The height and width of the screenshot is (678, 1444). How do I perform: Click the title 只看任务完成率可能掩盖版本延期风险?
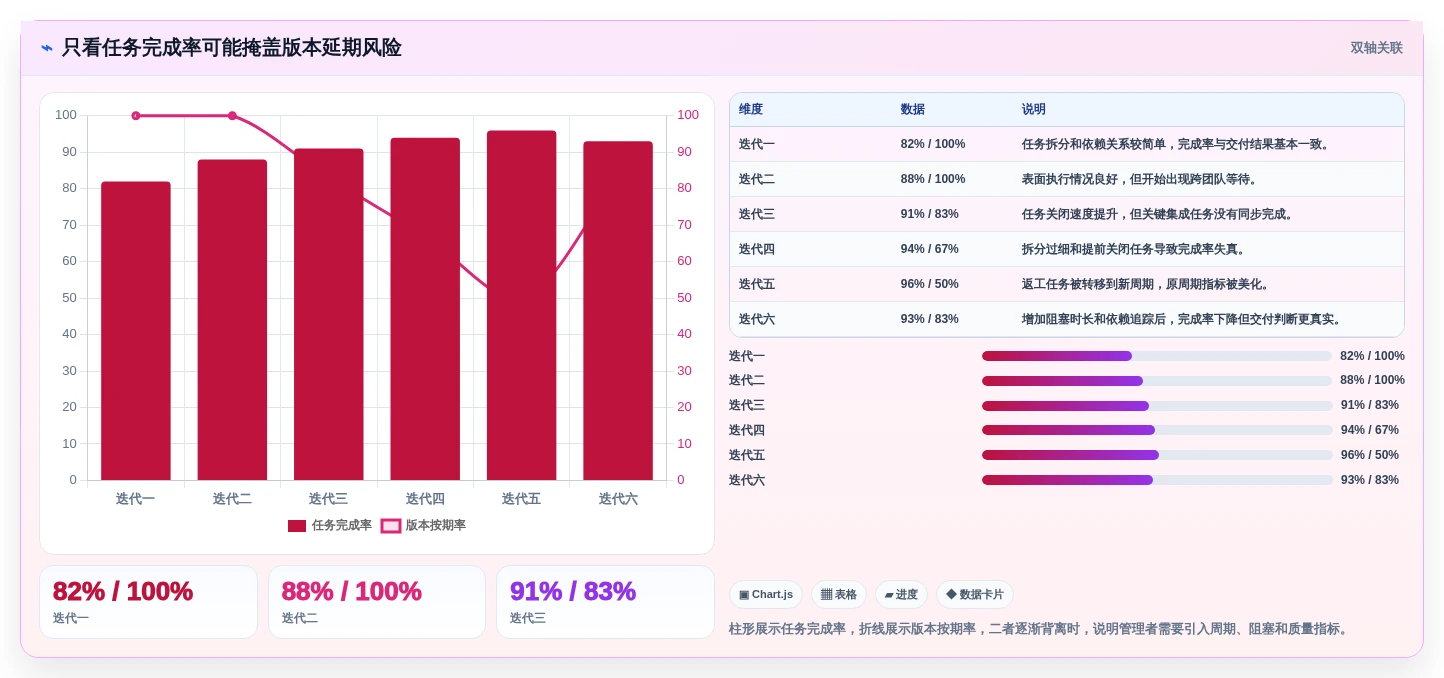pos(231,48)
